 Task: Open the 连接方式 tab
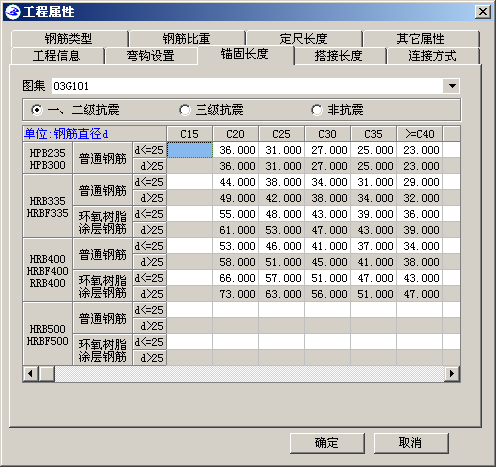pyautogui.click(x=432, y=56)
